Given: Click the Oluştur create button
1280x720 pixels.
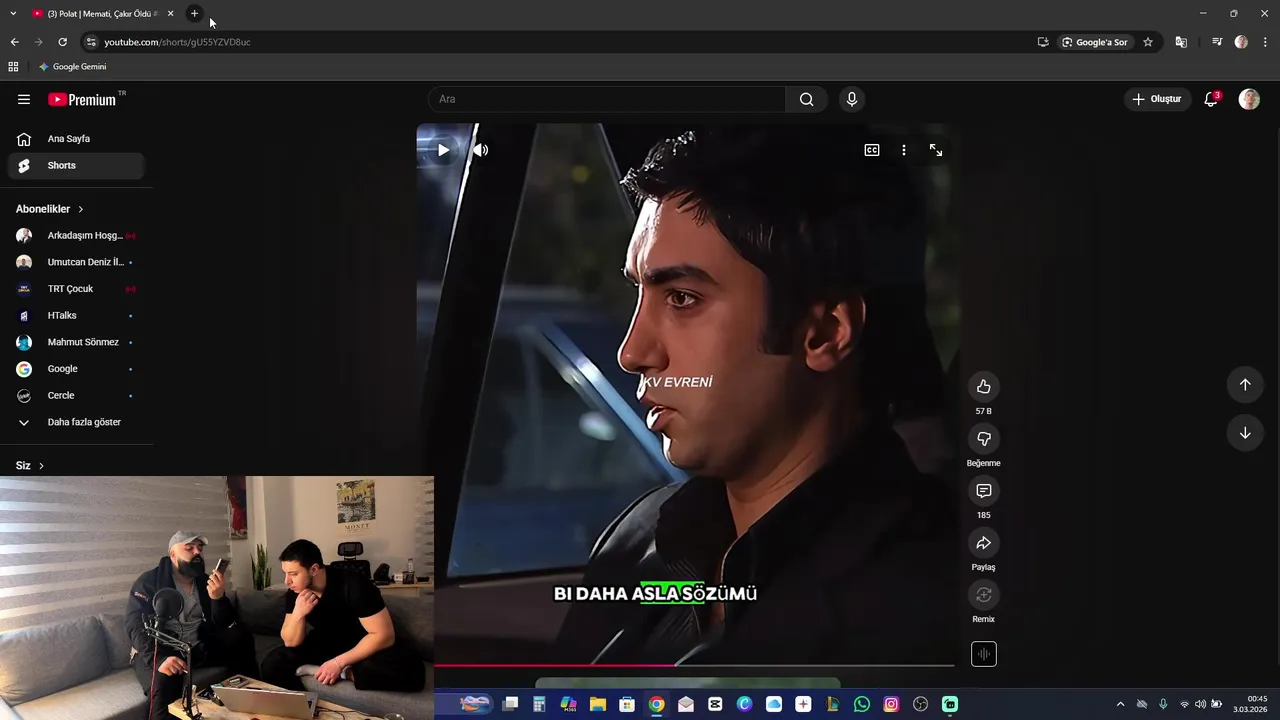Looking at the screenshot, I should pyautogui.click(x=1156, y=99).
